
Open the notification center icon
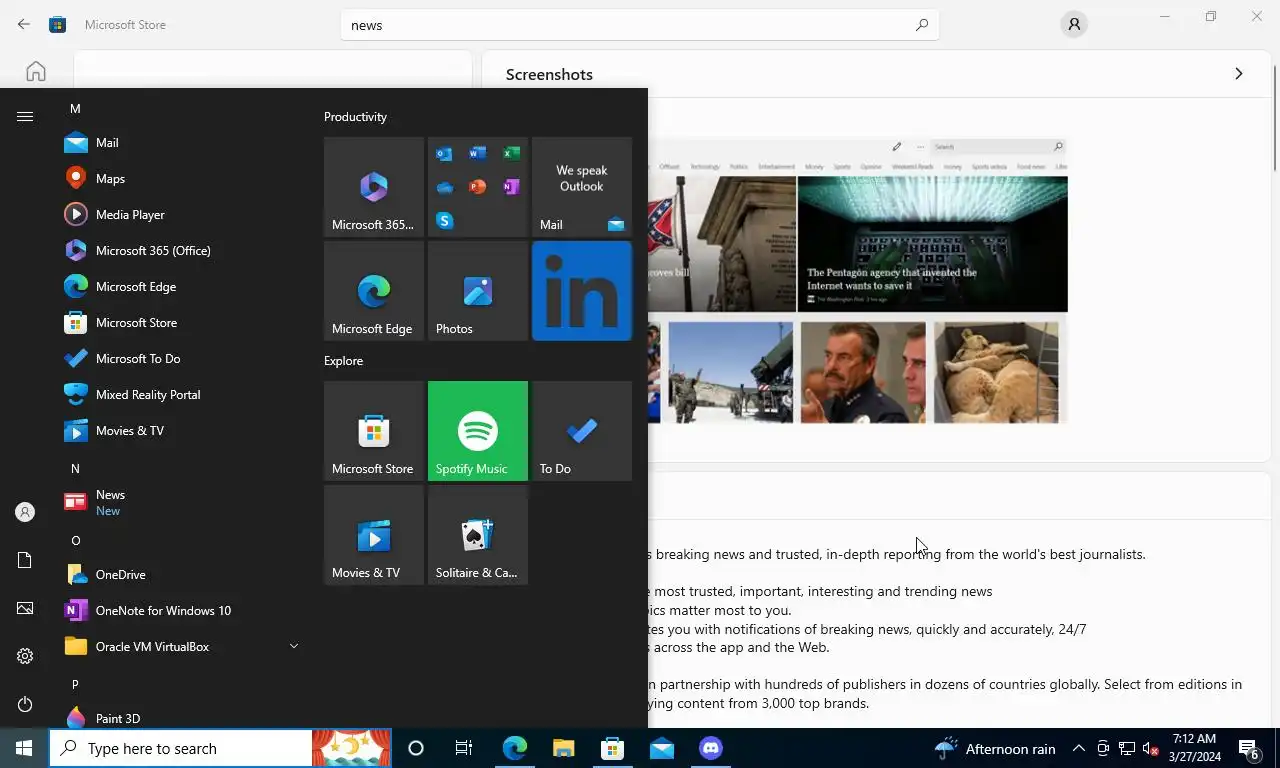1250,748
